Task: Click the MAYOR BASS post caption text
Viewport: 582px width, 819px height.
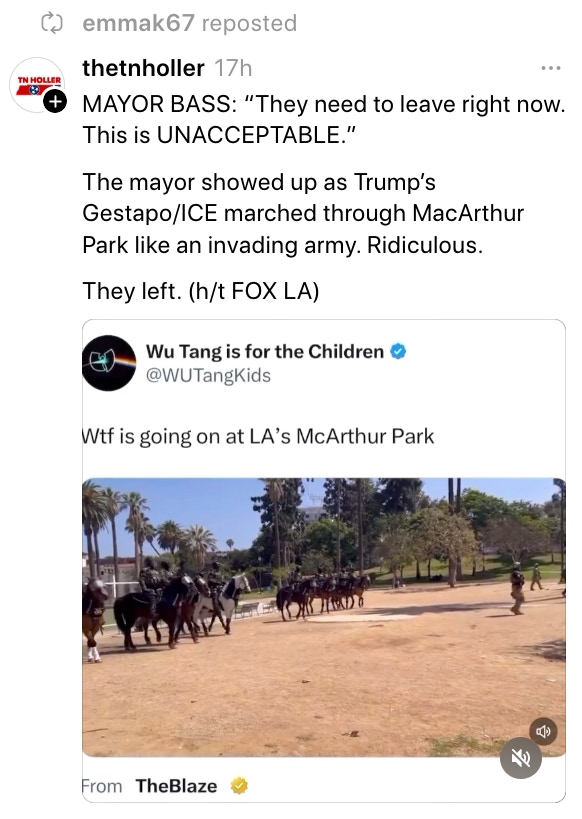Action: pyautogui.click(x=324, y=120)
